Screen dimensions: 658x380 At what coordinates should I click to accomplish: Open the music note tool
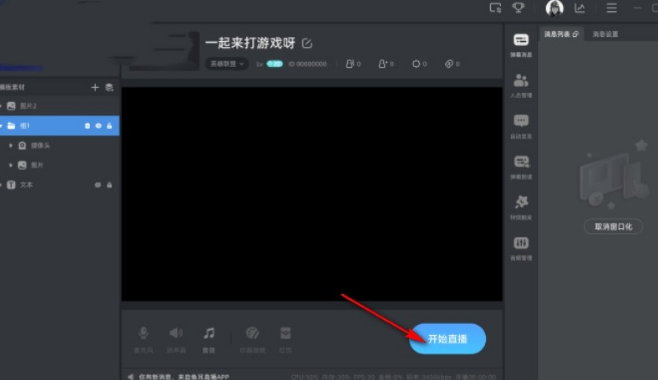209,339
